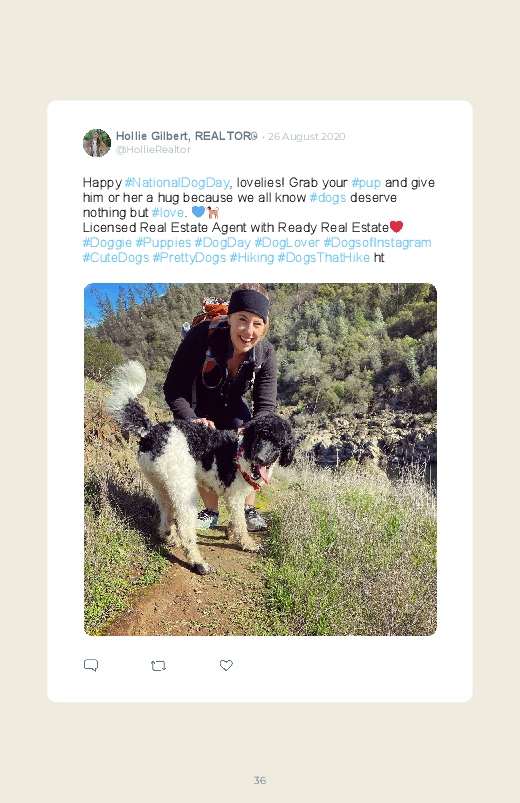Click the blue heart emoji
Image resolution: width=520 pixels, height=803 pixels.
pyautogui.click(x=198, y=212)
